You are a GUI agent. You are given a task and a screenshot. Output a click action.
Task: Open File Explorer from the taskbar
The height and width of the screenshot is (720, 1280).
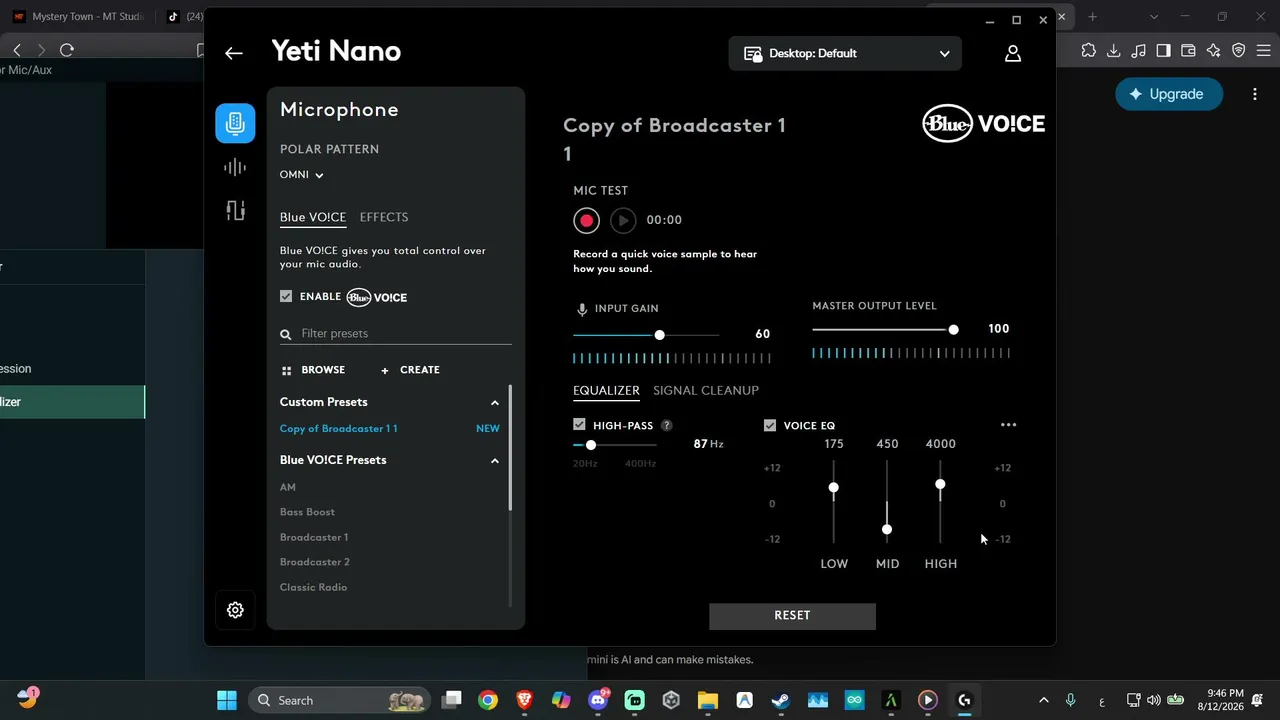[x=708, y=700]
